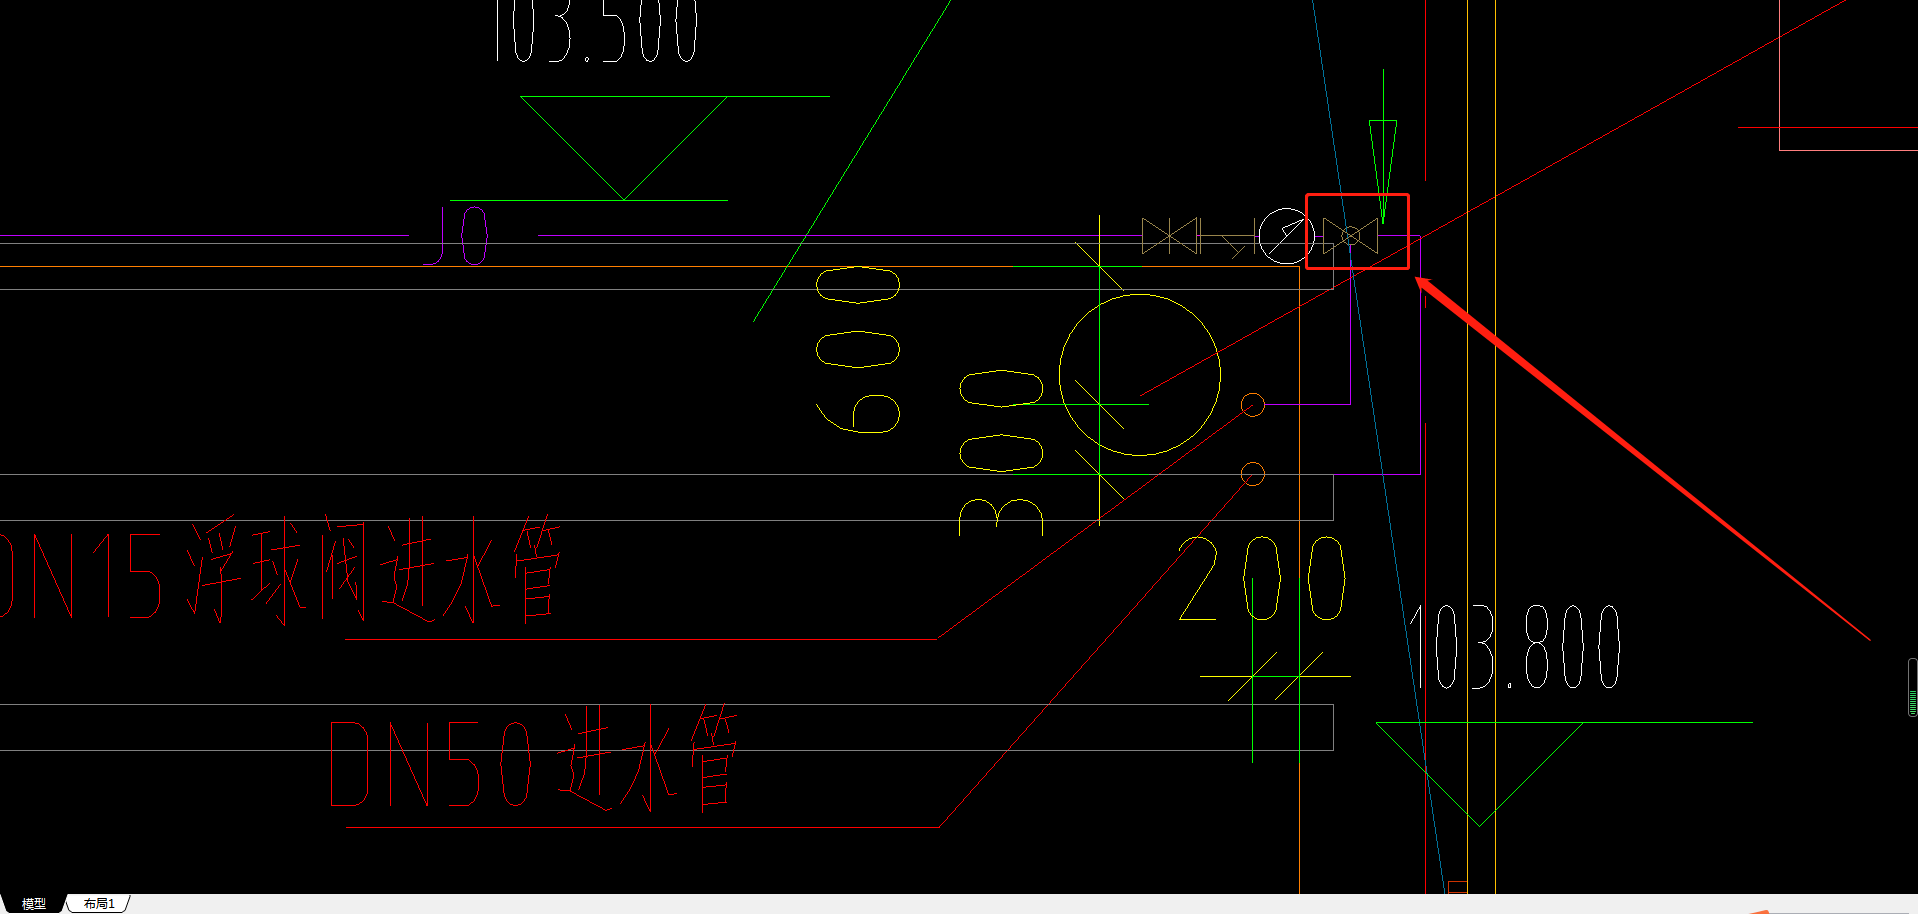1918x914 pixels.
Task: Select the small check-valve symbol before gauge
Action: pos(1238,241)
